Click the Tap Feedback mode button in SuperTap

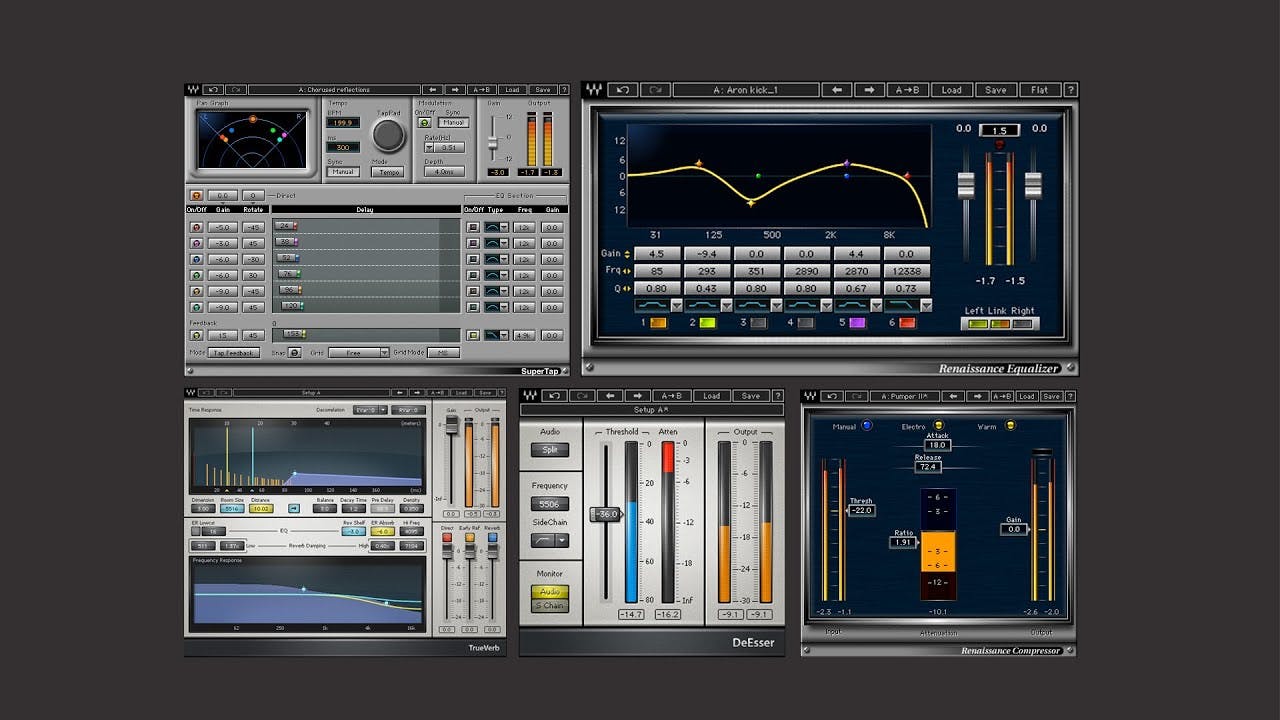[x=234, y=353]
